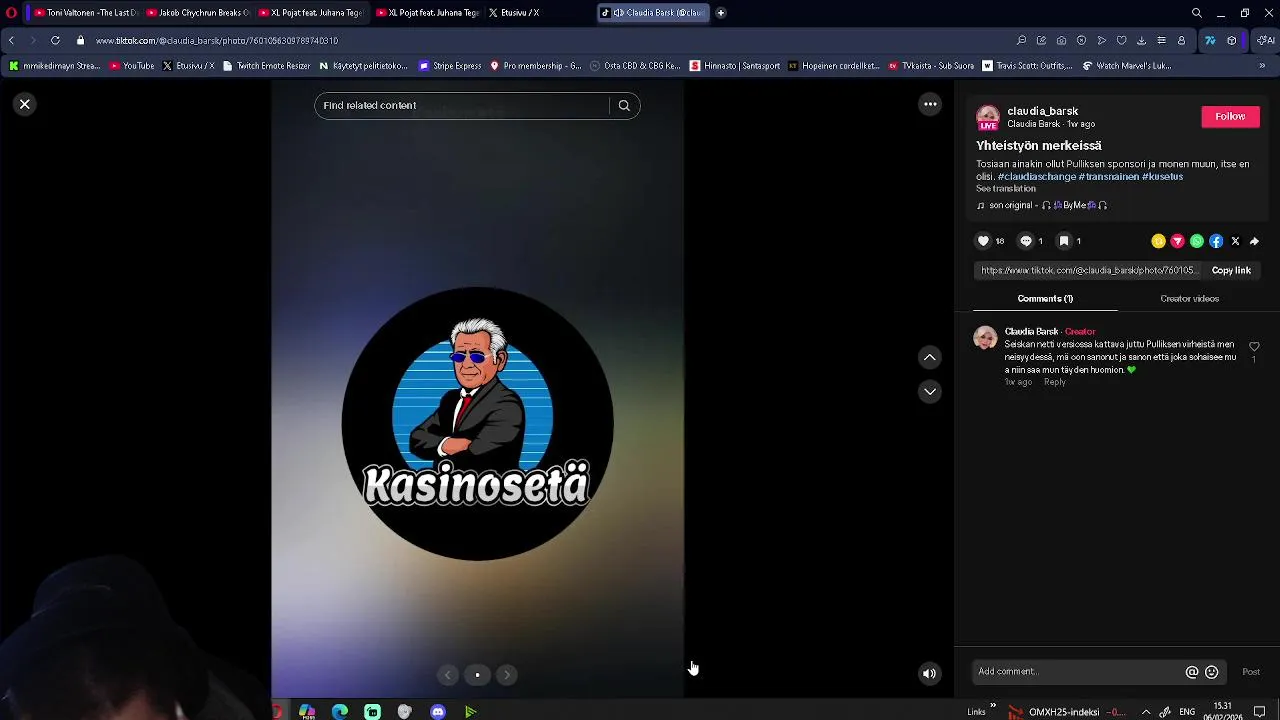
Task: Reply to Claudia Barsk's comment
Action: 1055,382
